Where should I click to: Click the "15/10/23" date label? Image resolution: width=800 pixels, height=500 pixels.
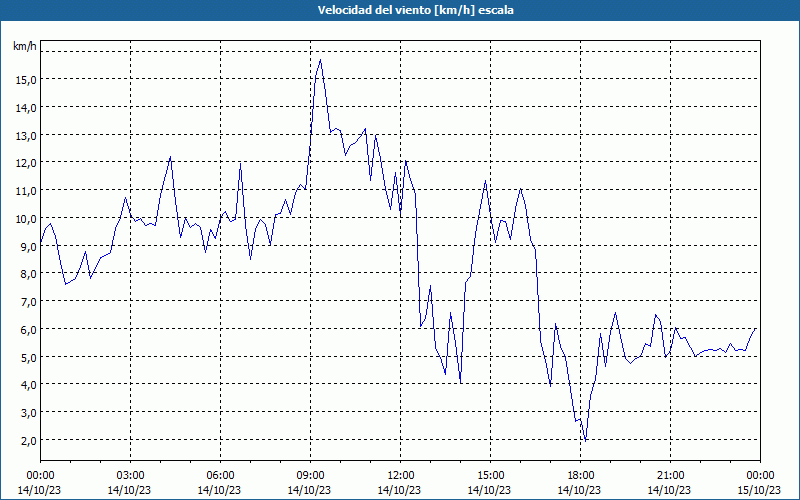759,491
